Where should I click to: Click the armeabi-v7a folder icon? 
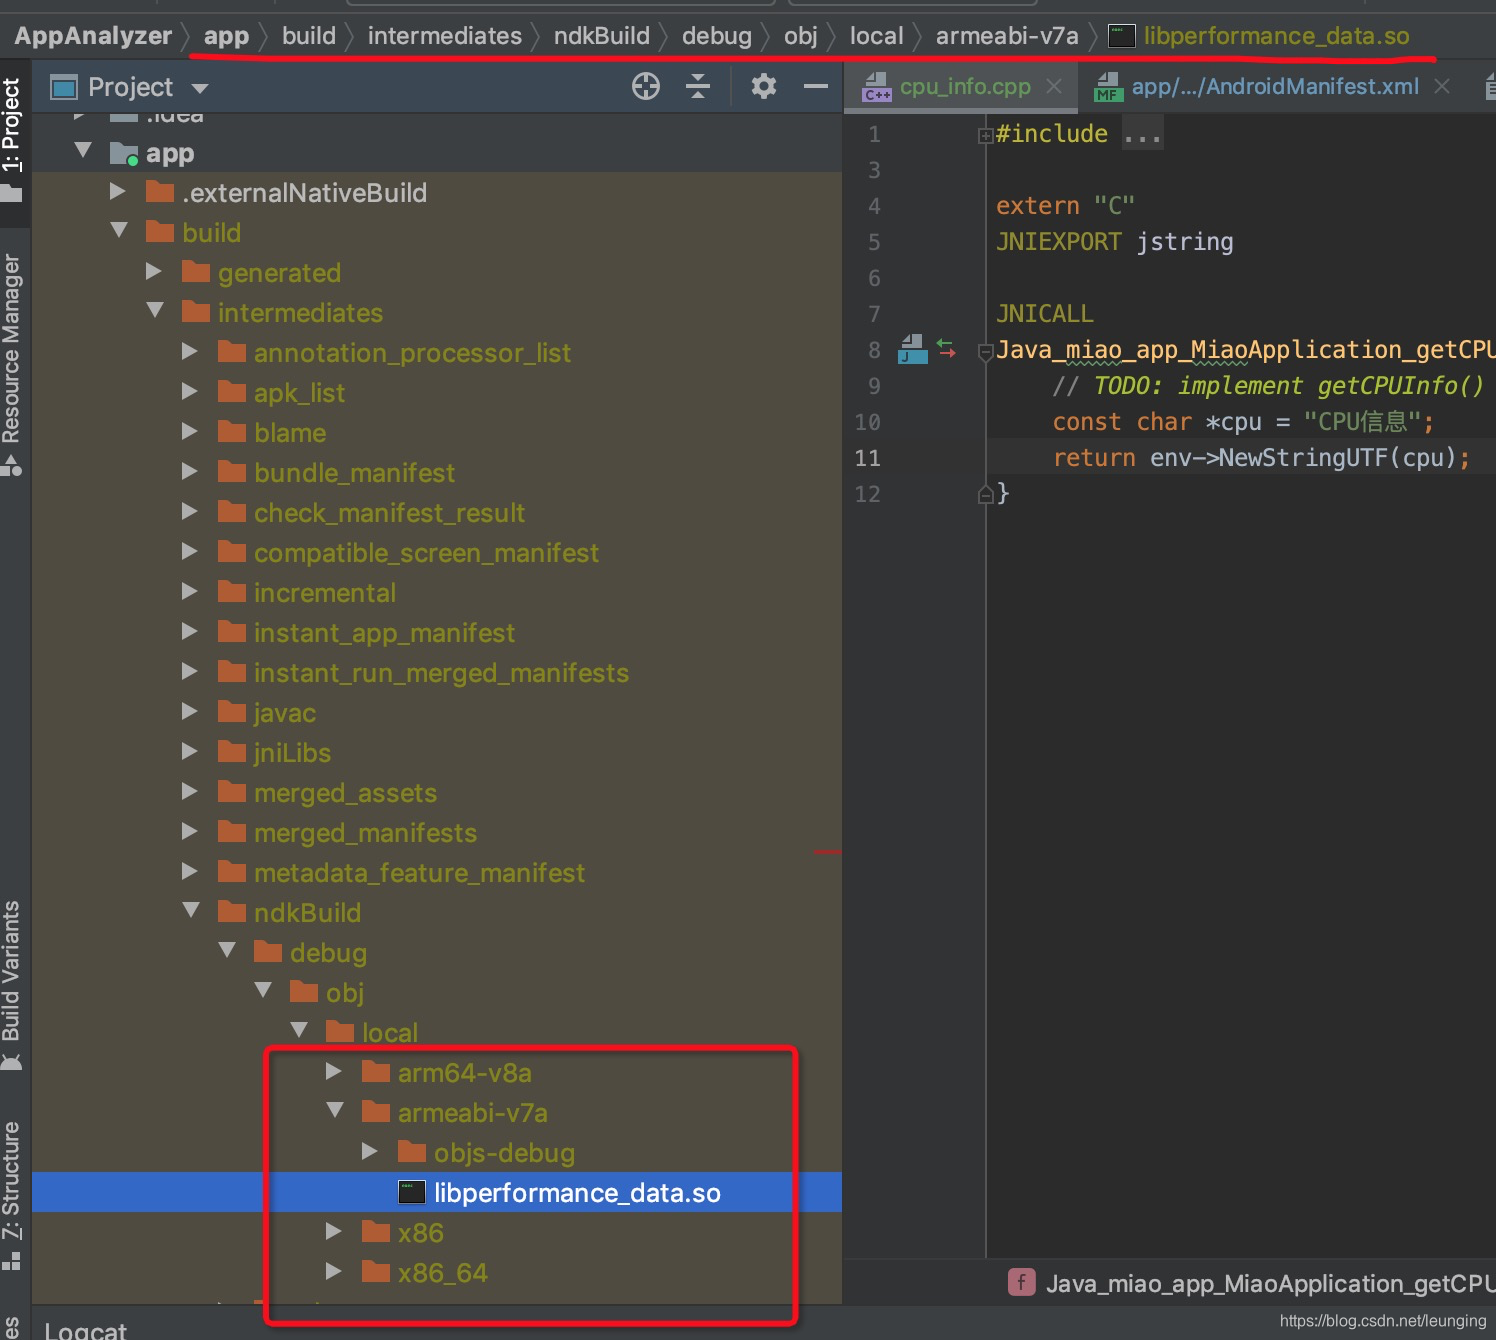(x=376, y=1111)
